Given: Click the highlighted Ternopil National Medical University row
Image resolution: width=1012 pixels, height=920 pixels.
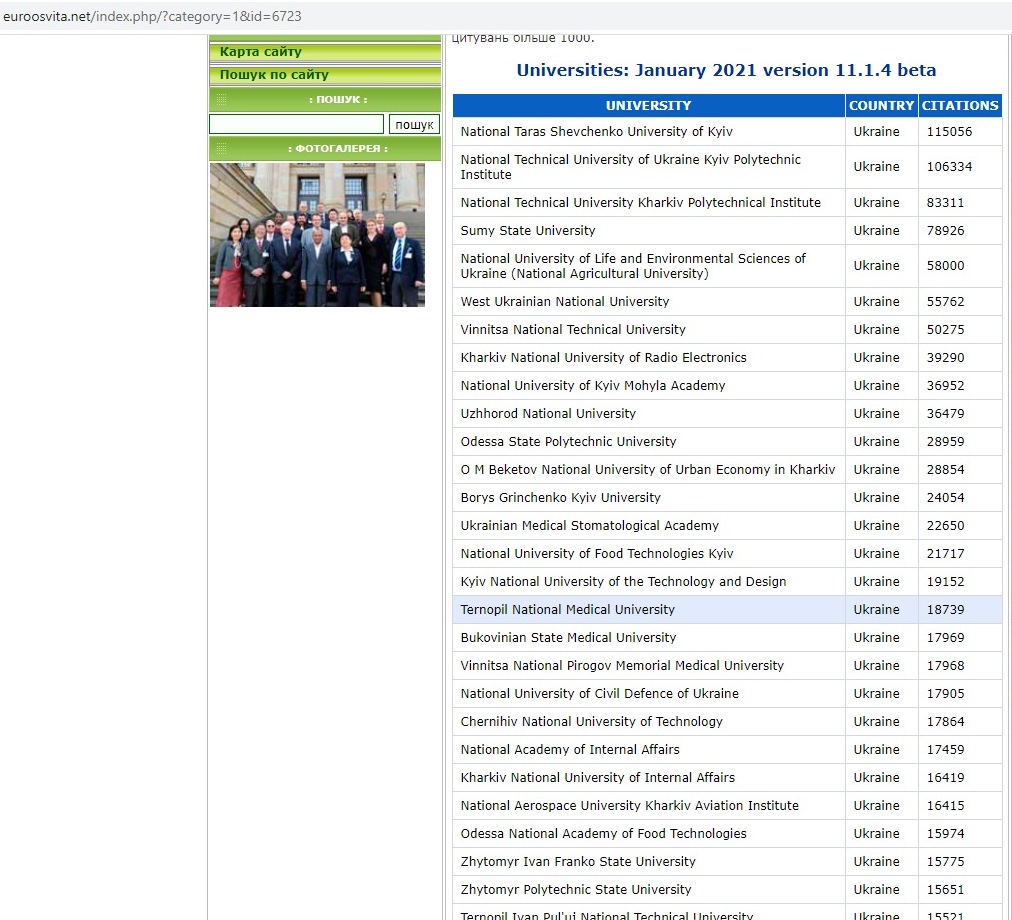Looking at the screenshot, I should coord(567,610).
